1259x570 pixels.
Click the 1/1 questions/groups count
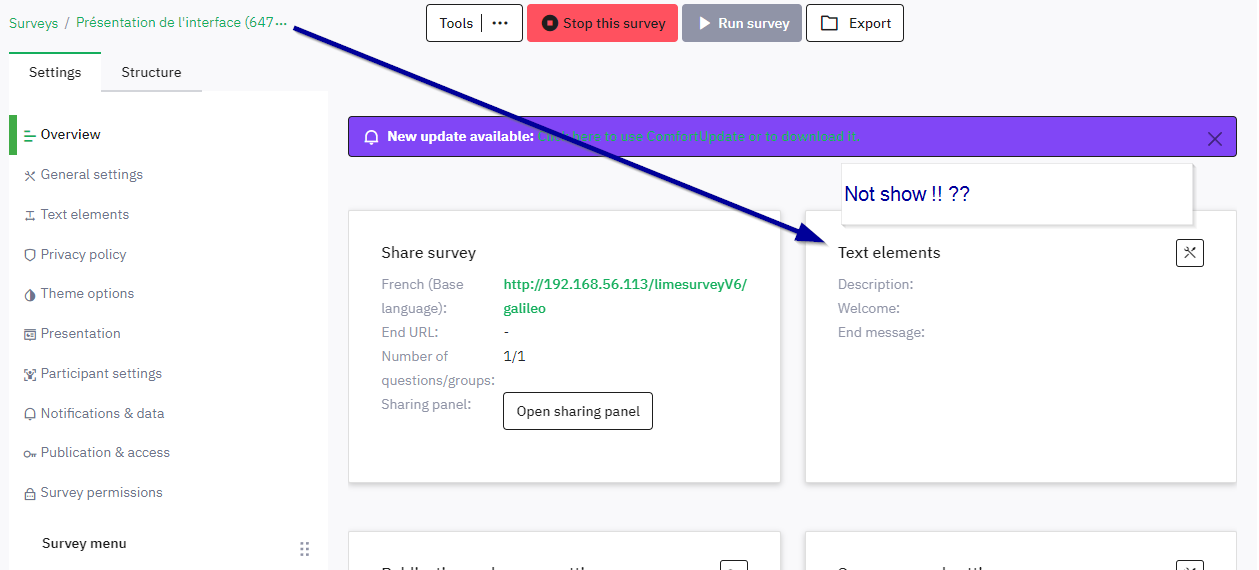coord(514,356)
